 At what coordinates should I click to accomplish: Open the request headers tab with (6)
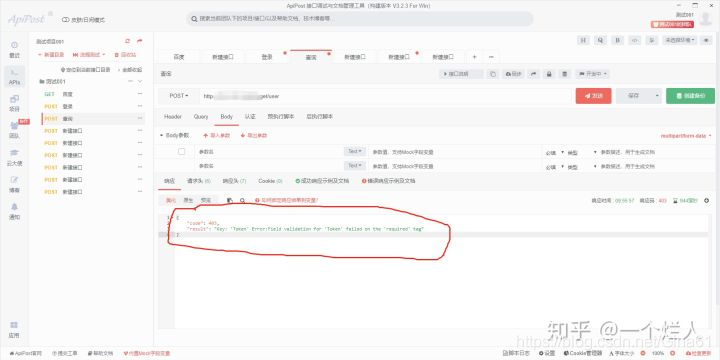(x=198, y=181)
